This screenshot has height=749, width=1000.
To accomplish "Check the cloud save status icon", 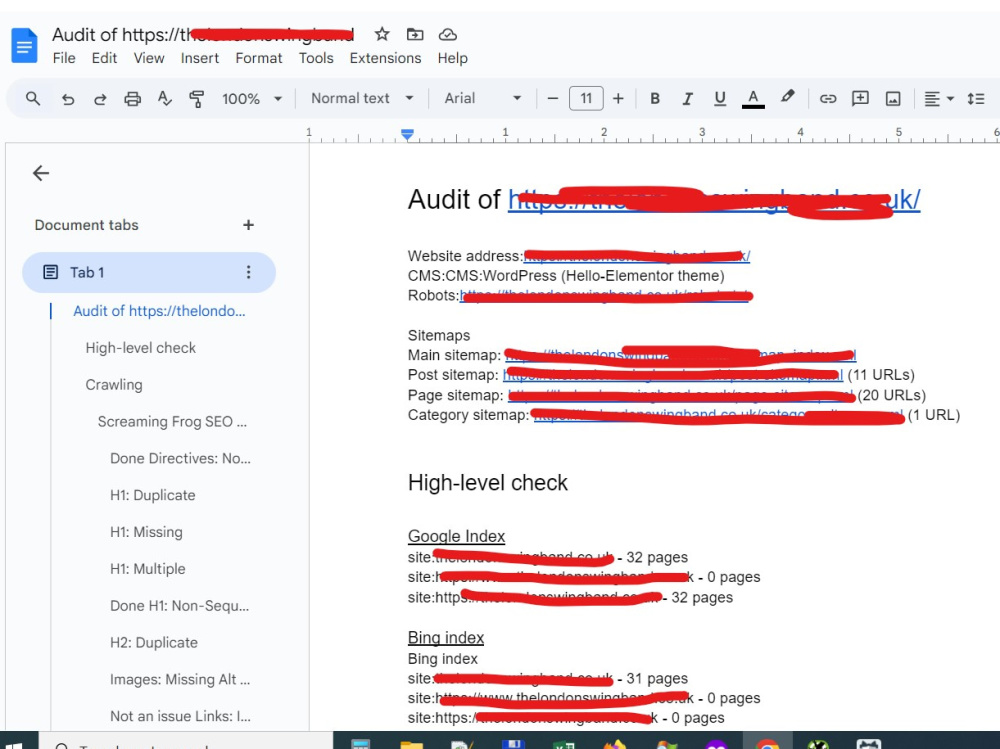I will [448, 34].
